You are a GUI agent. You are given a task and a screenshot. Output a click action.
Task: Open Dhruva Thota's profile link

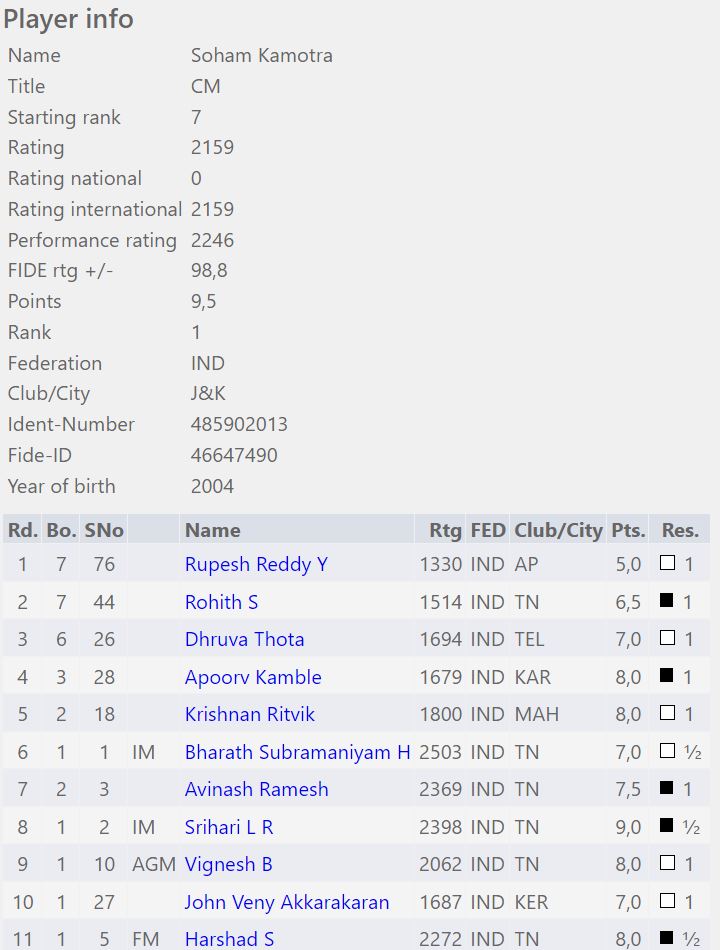point(244,639)
